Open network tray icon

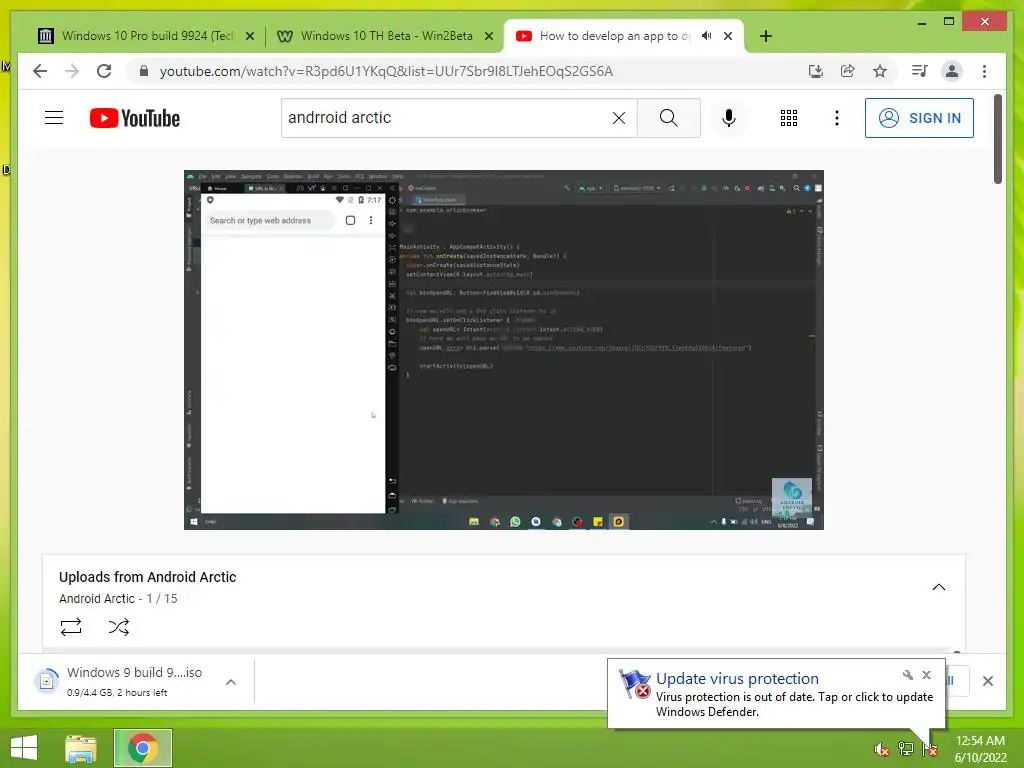tap(906, 749)
